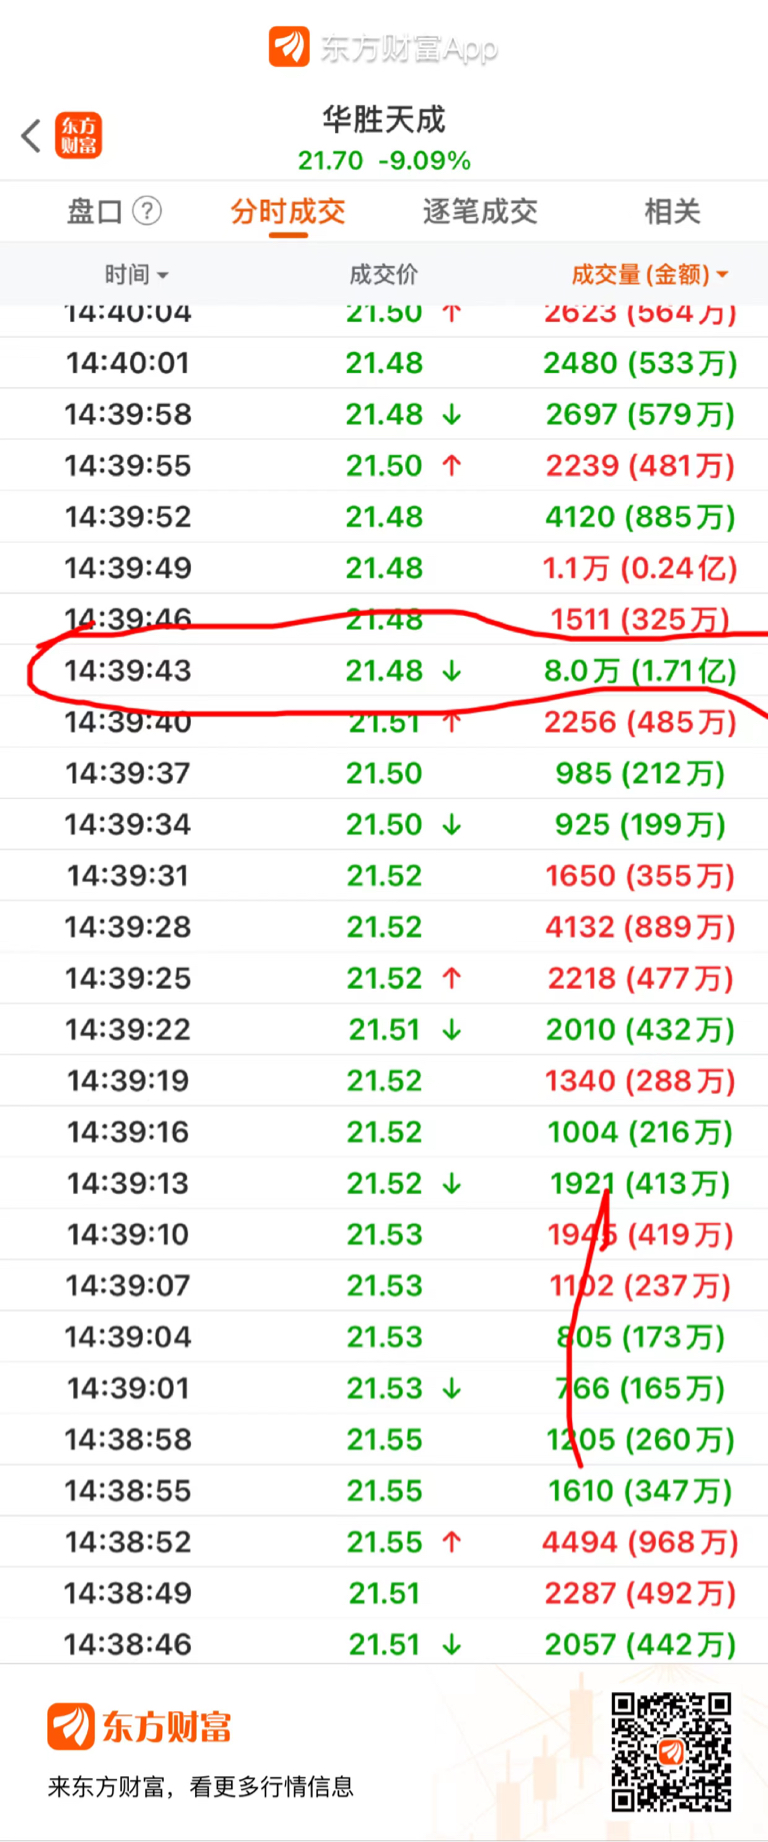Select the 14:40:01 trade row time
Image resolution: width=768 pixels, height=1842 pixels.
pyautogui.click(x=128, y=363)
